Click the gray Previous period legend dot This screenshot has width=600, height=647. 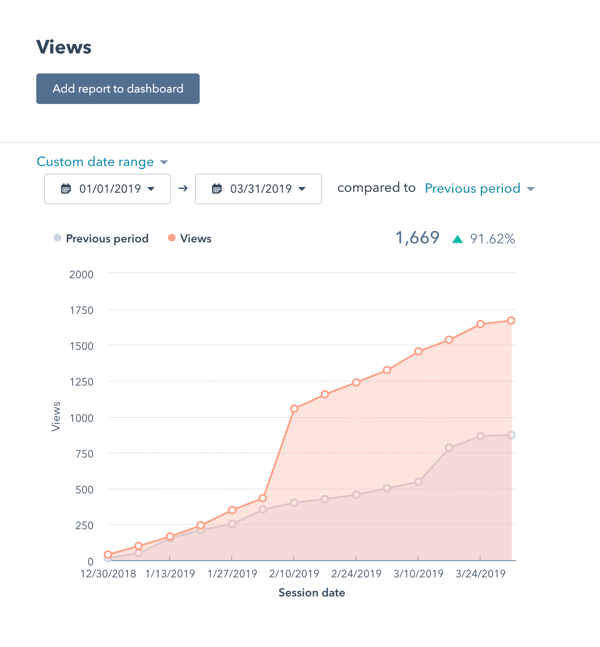point(57,238)
